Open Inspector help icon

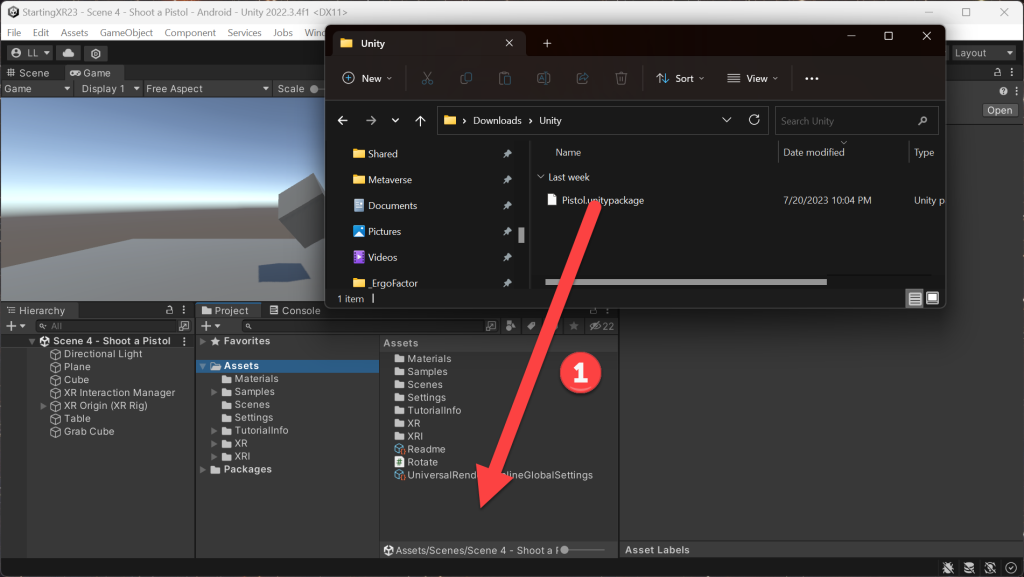coord(1003,91)
